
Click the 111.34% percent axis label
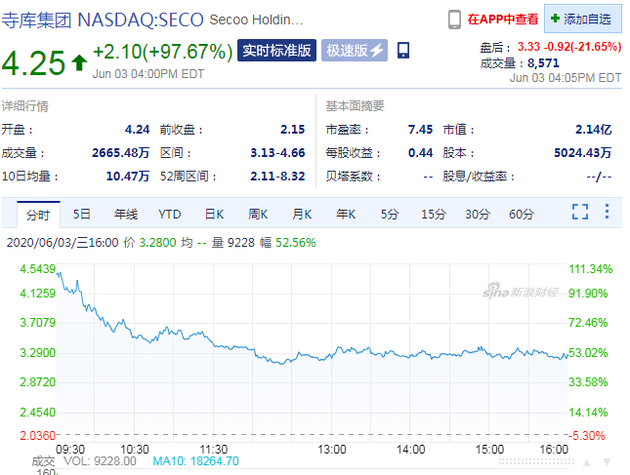(x=591, y=269)
